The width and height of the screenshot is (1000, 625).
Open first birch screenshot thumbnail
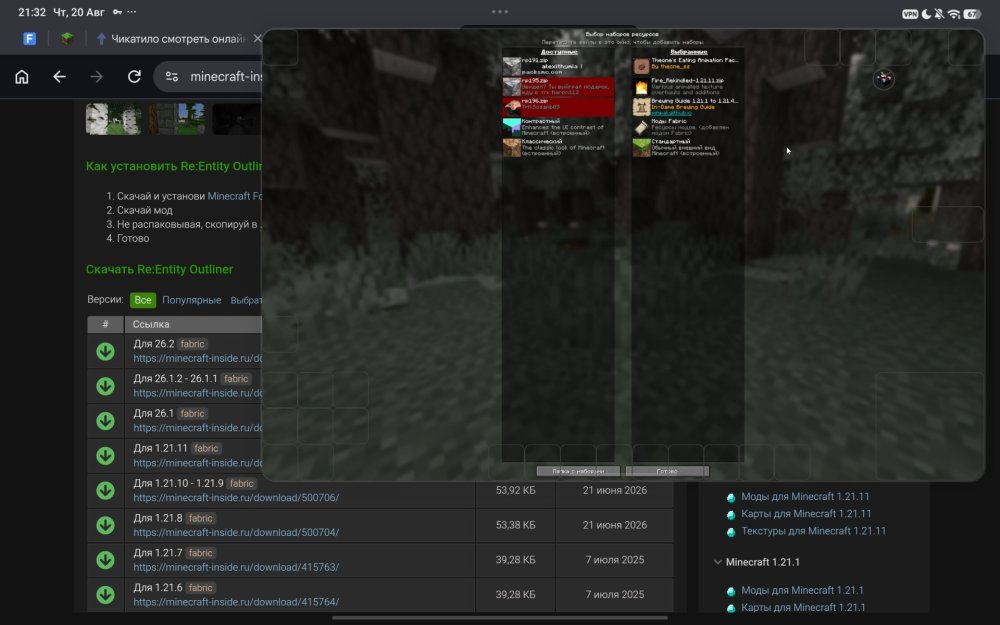(114, 119)
